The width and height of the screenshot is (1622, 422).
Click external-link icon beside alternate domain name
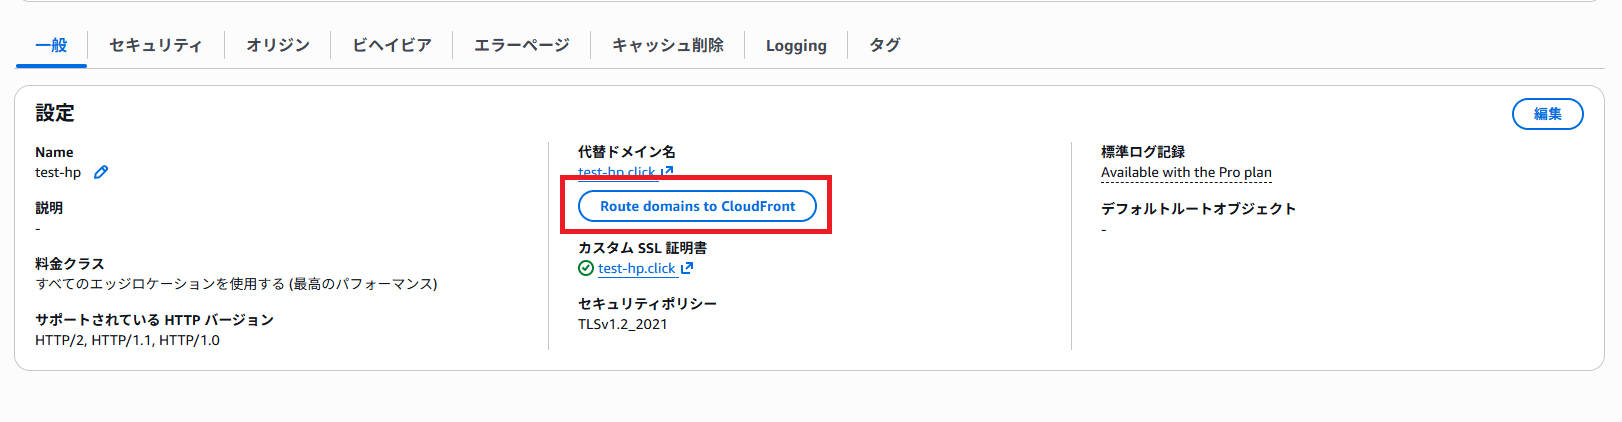point(667,172)
